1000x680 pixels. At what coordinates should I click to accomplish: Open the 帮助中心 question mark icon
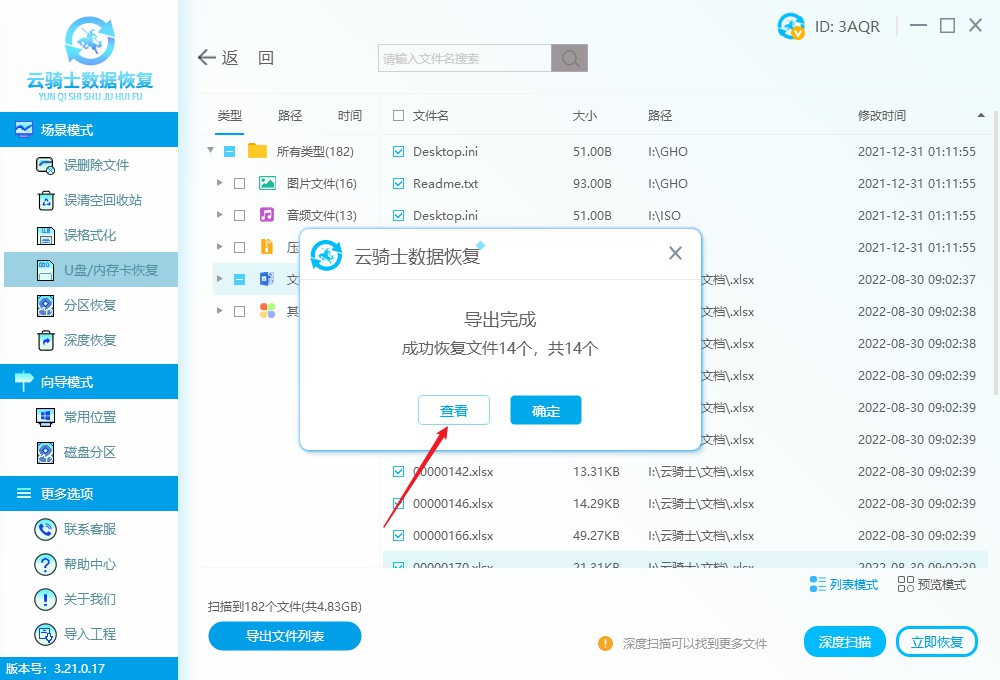click(45, 564)
